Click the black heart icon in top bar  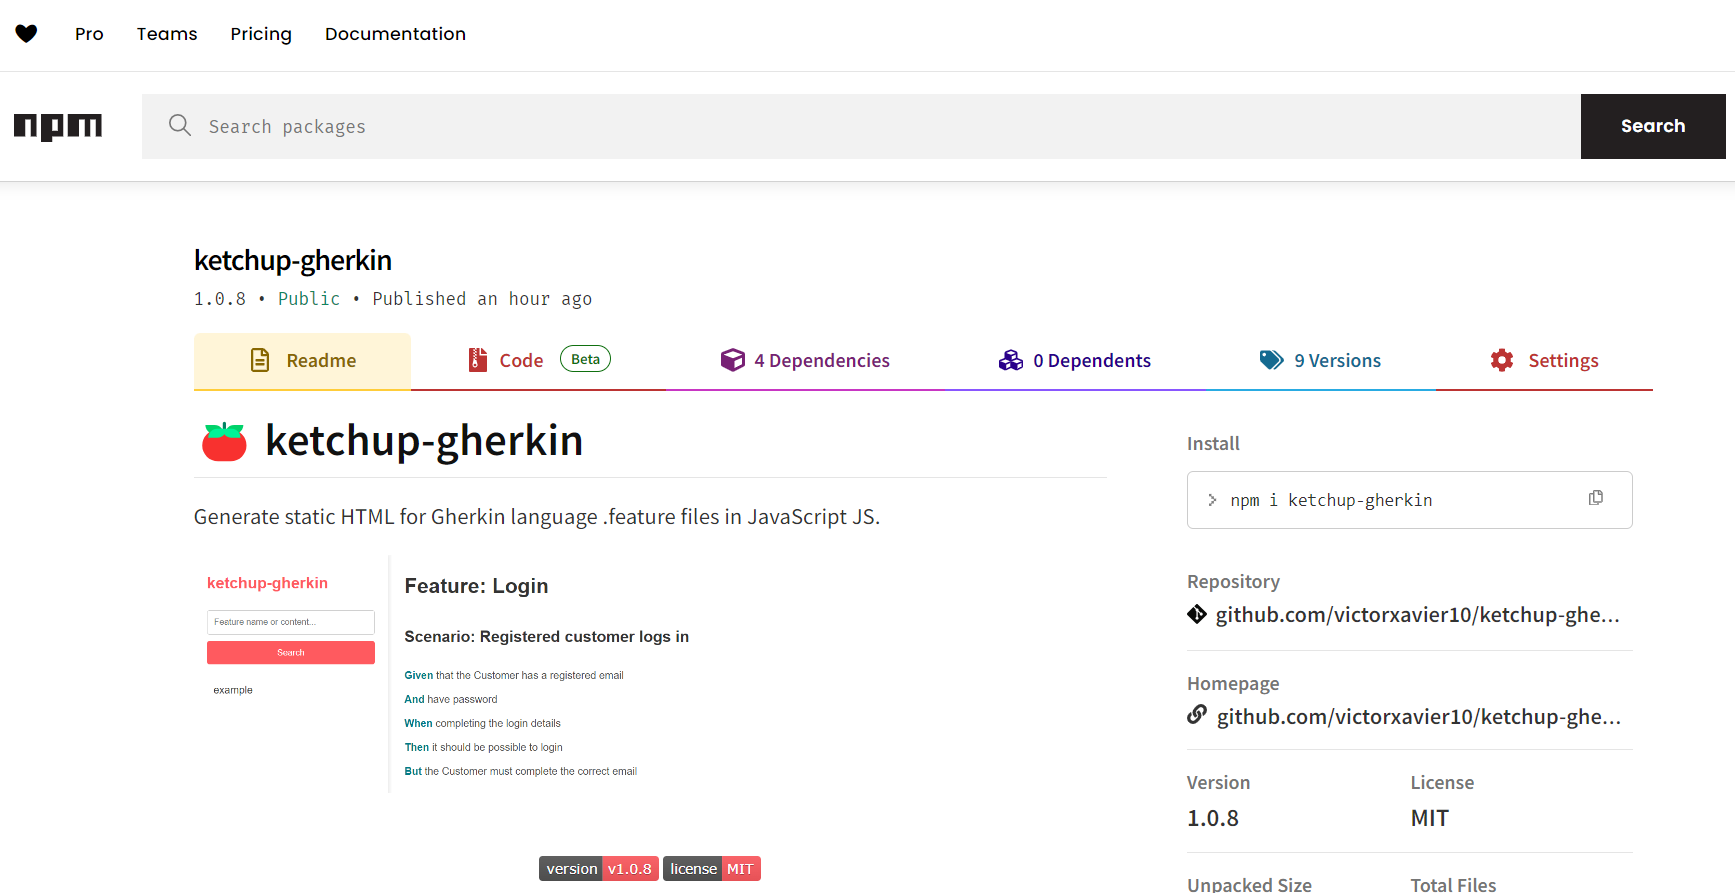coord(27,34)
